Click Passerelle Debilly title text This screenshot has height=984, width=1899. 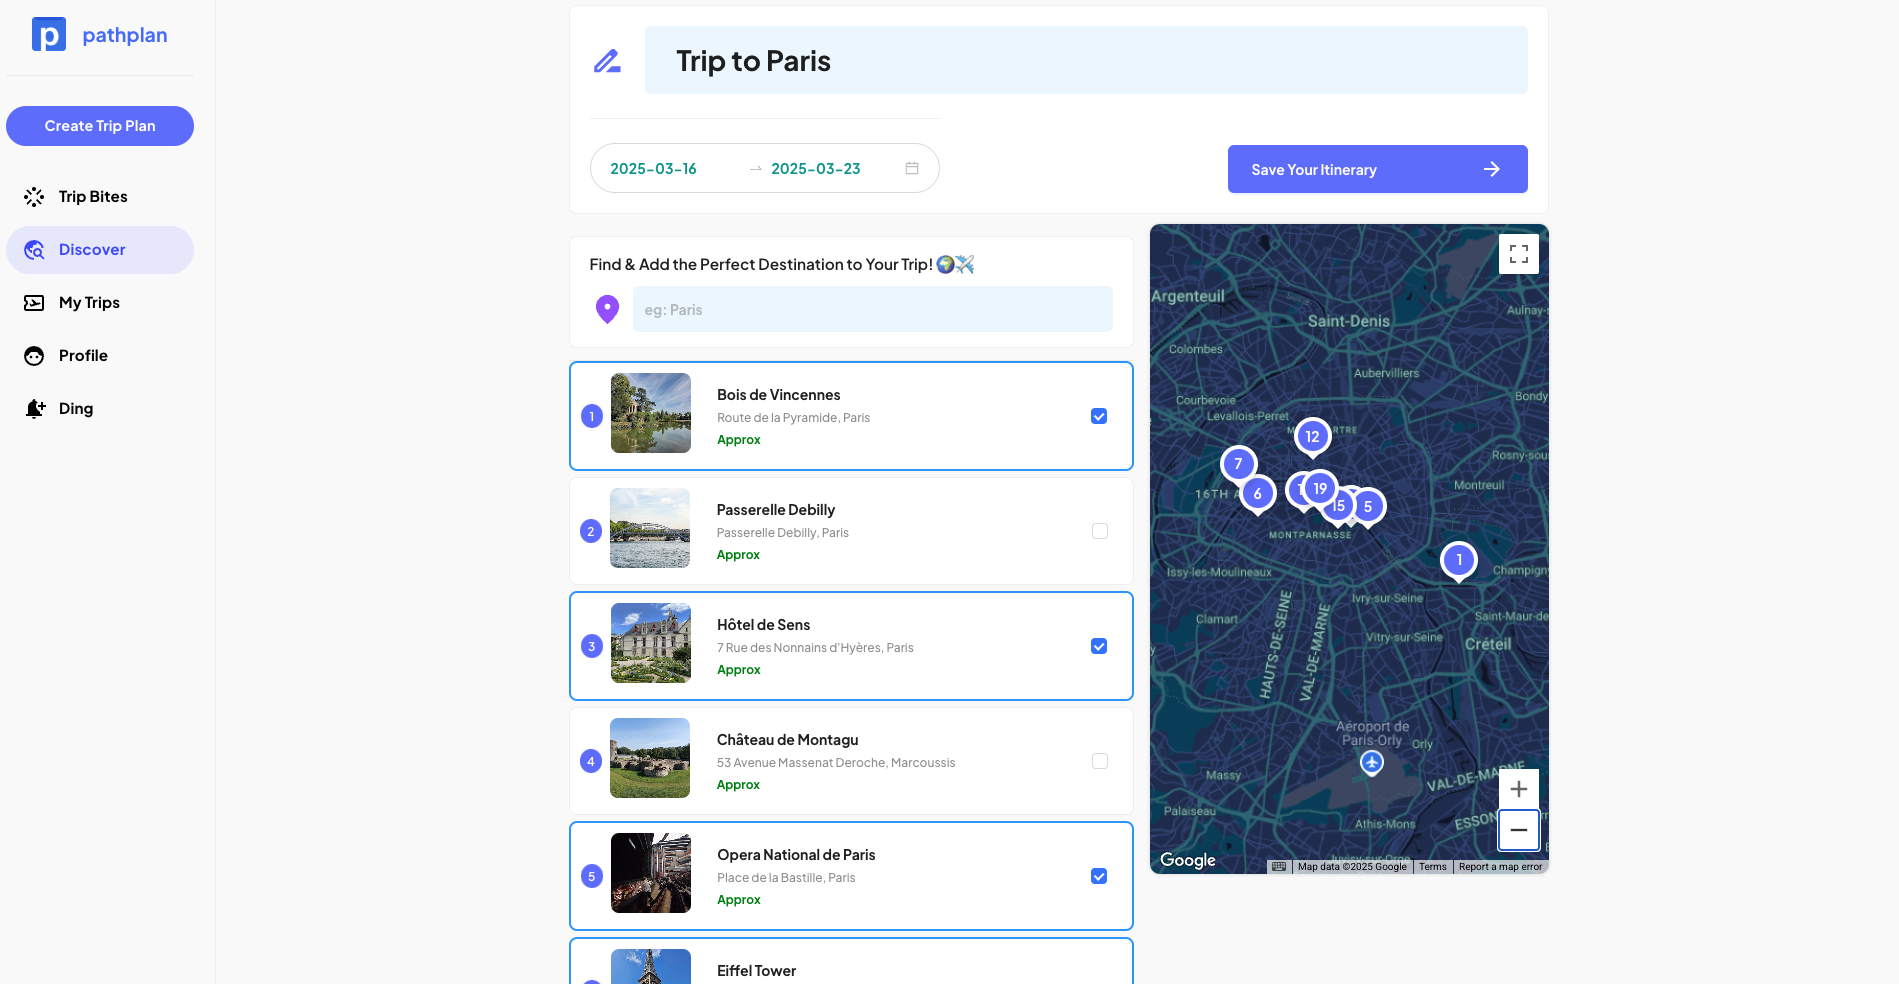(776, 510)
